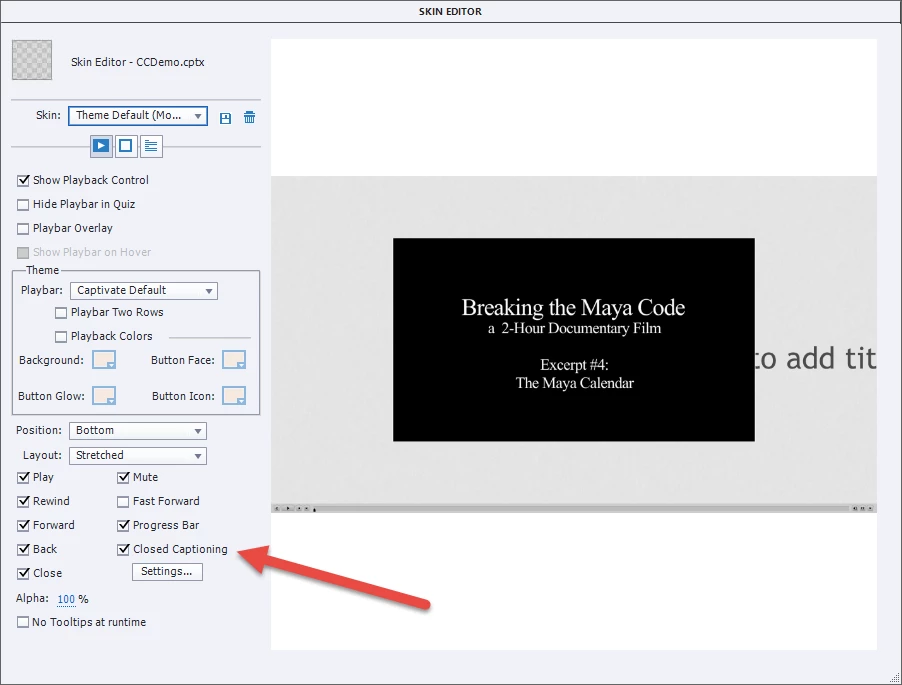Click the video title slide in preview
The height and width of the screenshot is (685, 902).
574,340
